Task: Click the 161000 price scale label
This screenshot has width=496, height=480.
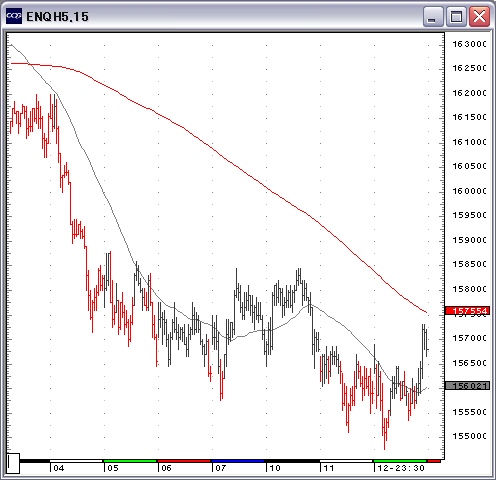Action: 469,142
